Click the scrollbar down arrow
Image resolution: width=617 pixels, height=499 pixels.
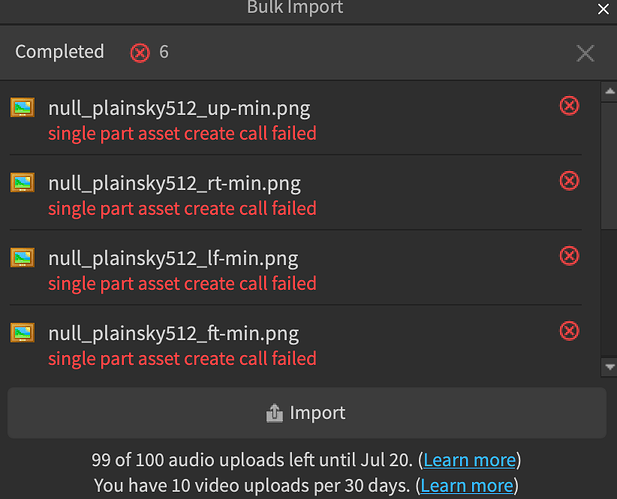[x=608, y=368]
